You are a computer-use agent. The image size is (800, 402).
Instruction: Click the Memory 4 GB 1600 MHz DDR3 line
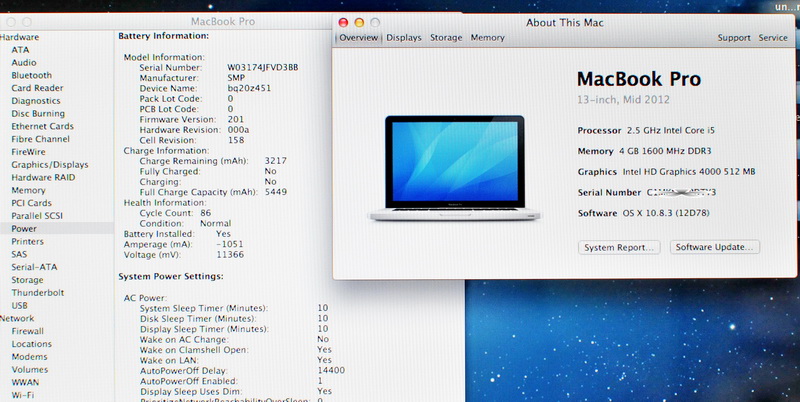point(644,151)
